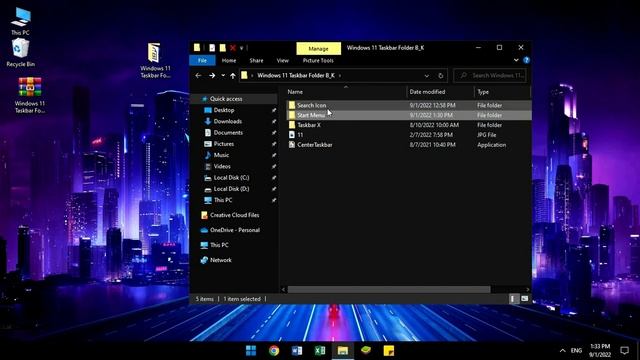
Task: Open Sticky Notes from taskbar
Action: click(x=389, y=351)
